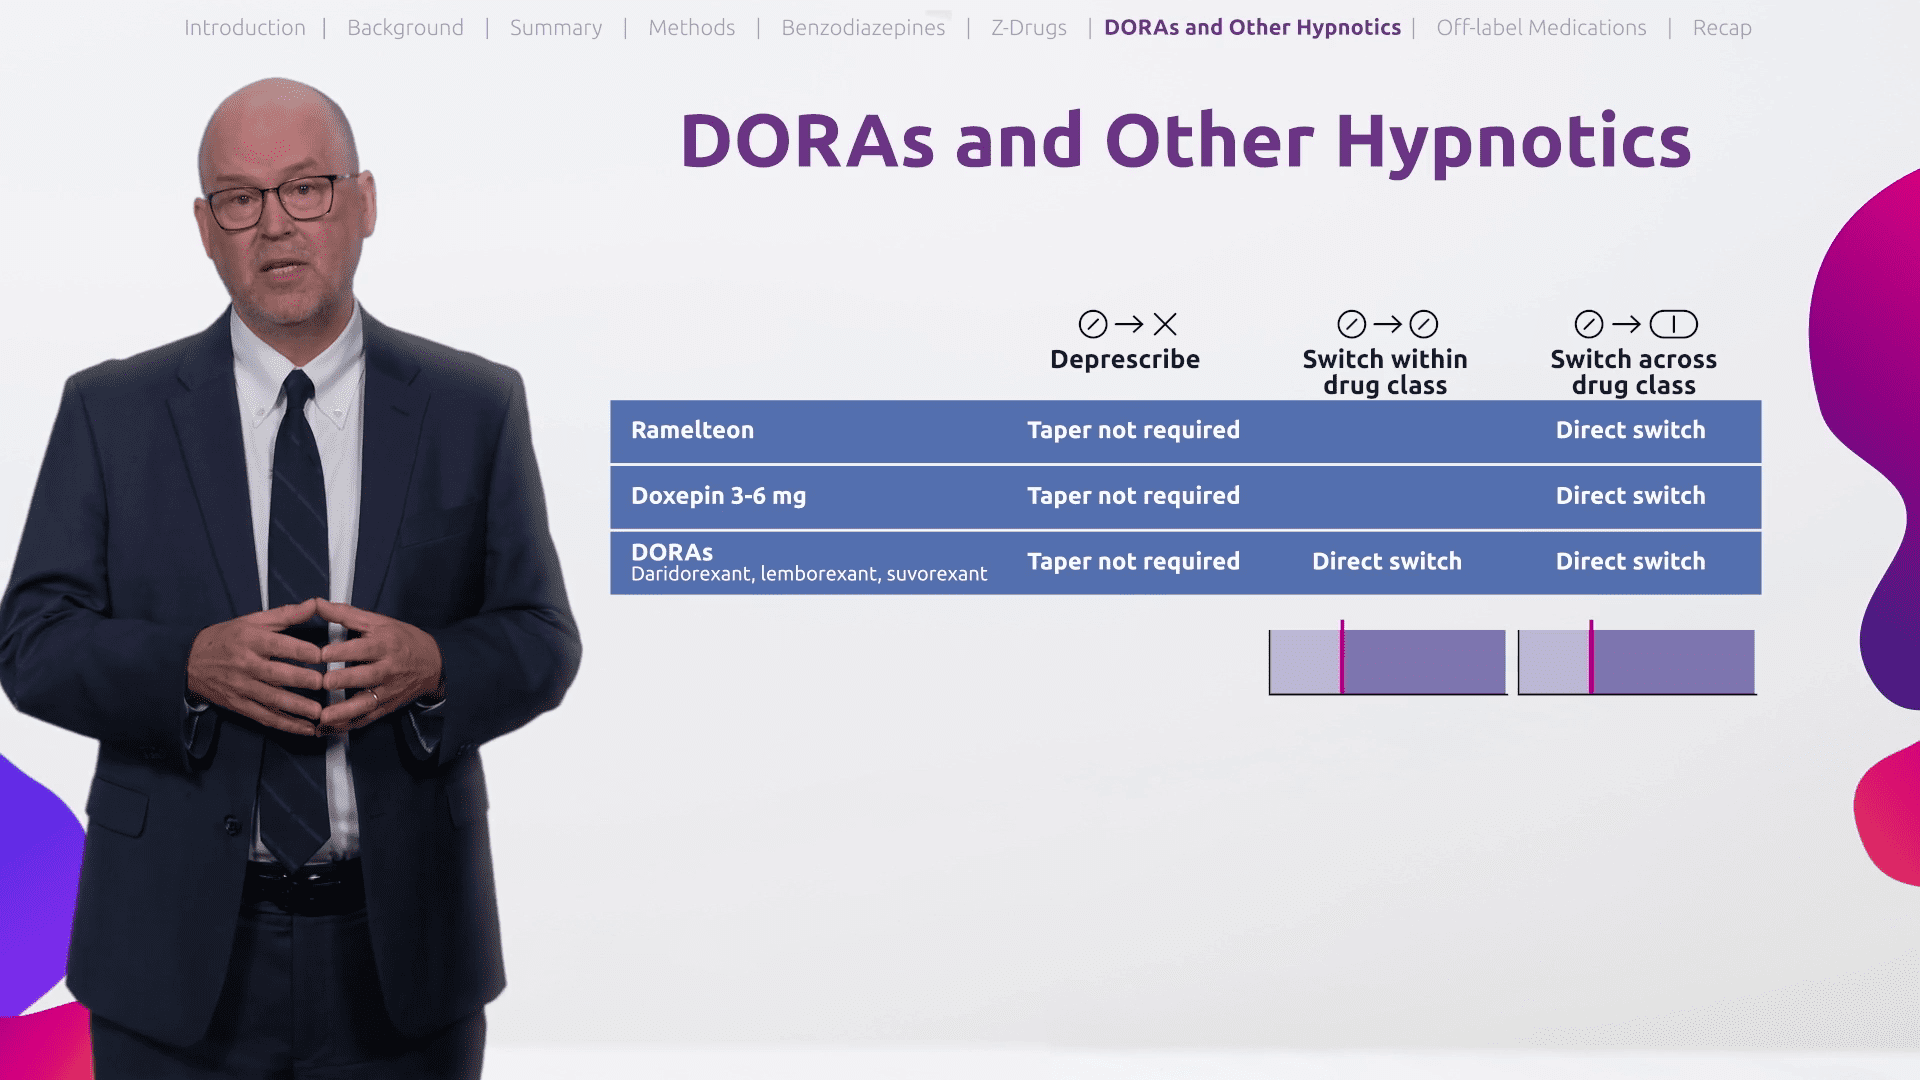Click the Doxepin 3-6 mg row label

(718, 496)
